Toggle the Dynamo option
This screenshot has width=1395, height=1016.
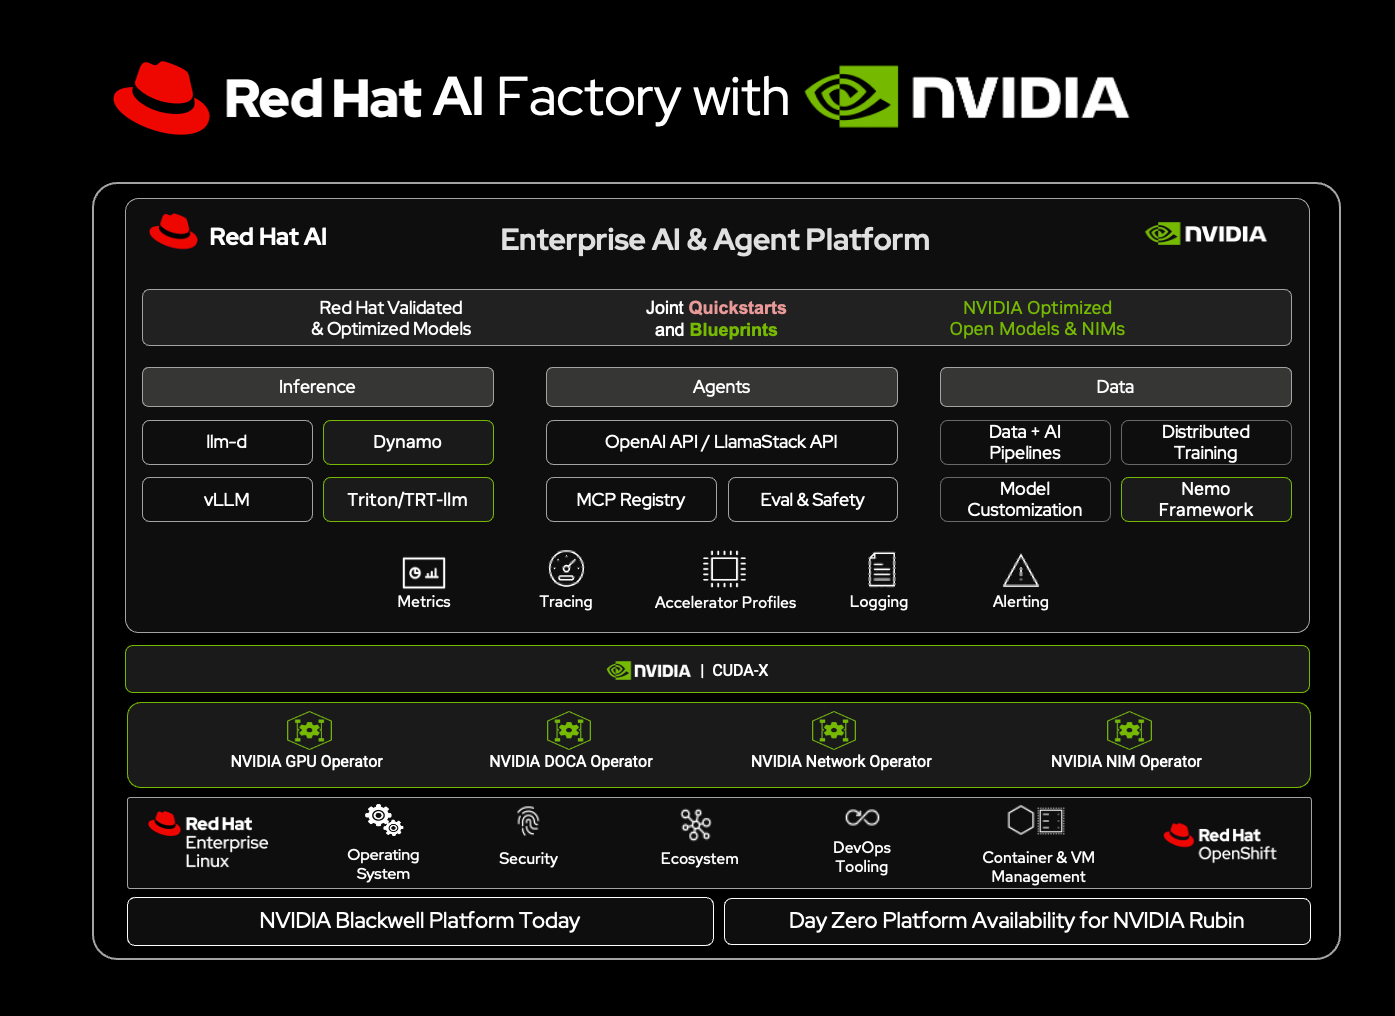(x=408, y=442)
